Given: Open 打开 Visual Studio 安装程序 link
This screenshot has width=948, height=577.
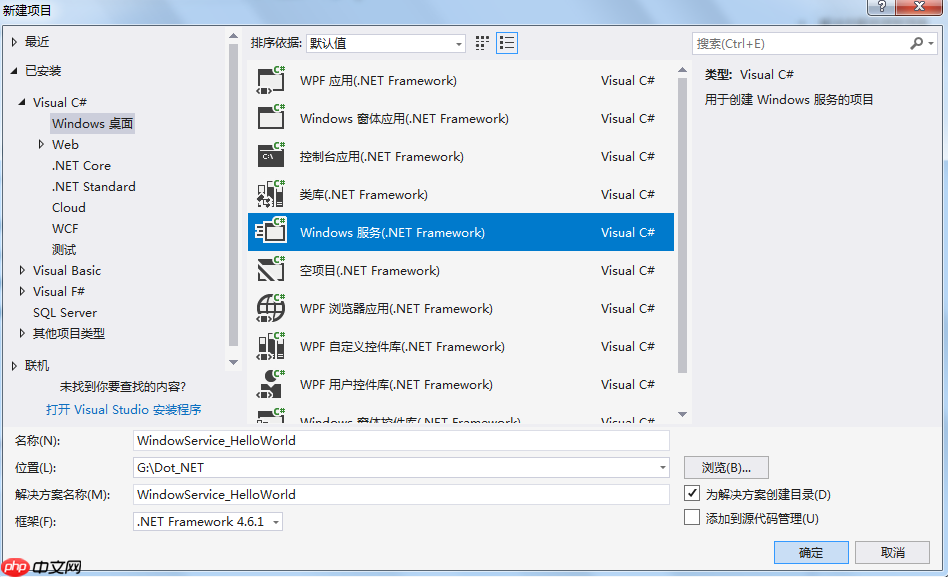Looking at the screenshot, I should click(123, 409).
